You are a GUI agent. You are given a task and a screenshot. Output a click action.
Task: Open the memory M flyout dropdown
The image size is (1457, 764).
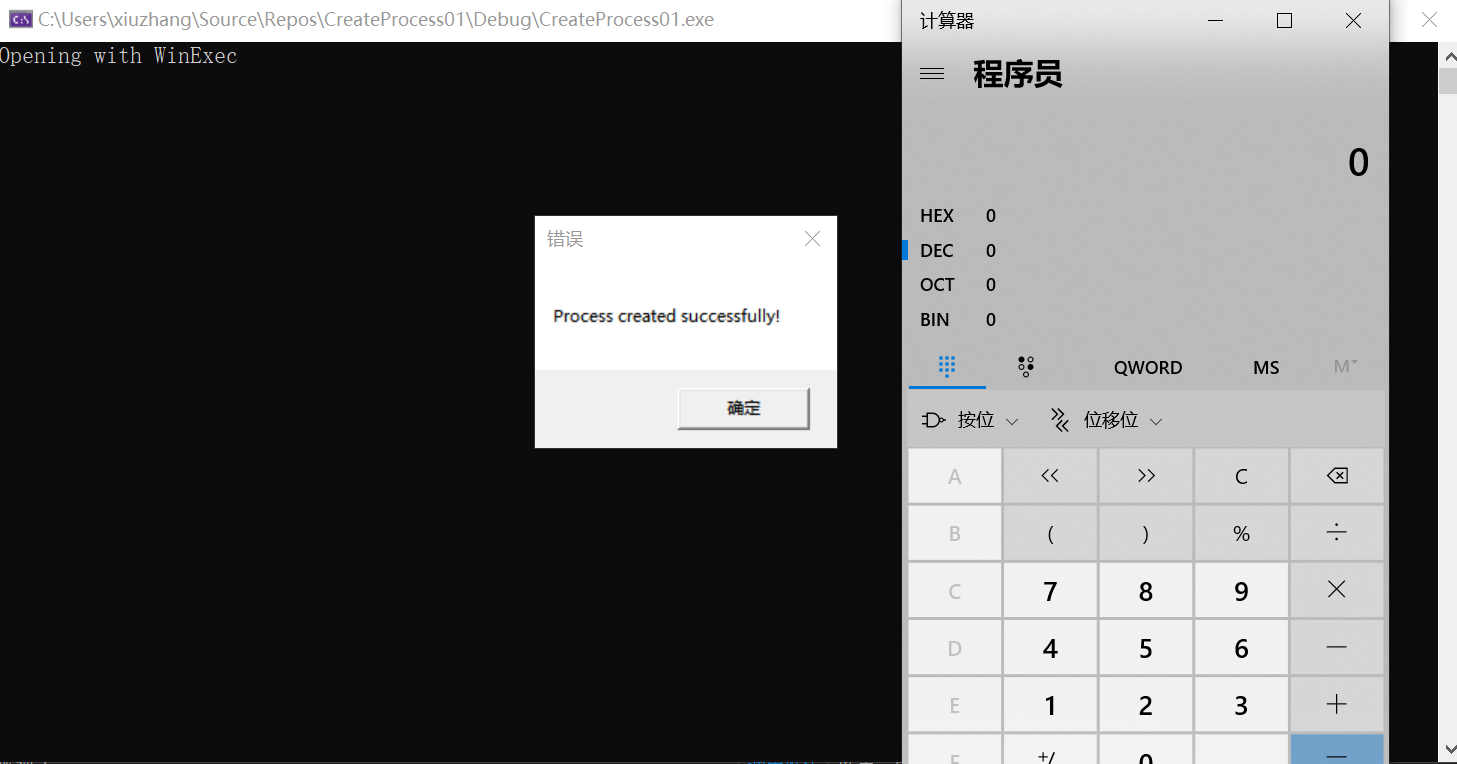[x=1344, y=367]
